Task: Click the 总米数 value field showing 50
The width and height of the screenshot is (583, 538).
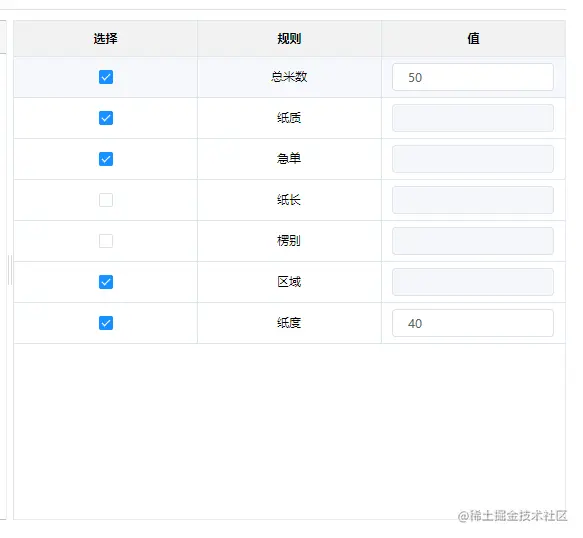Action: (x=473, y=77)
